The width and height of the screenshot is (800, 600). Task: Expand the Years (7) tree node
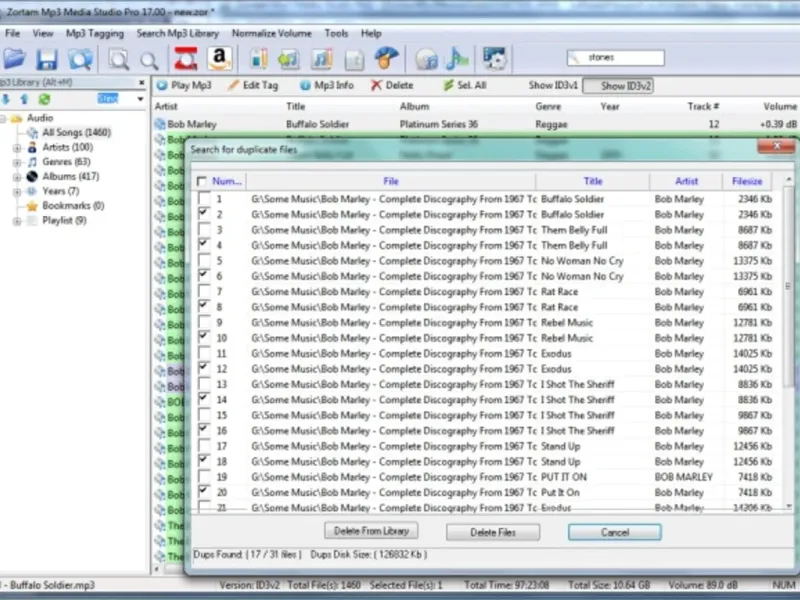(x=17, y=192)
